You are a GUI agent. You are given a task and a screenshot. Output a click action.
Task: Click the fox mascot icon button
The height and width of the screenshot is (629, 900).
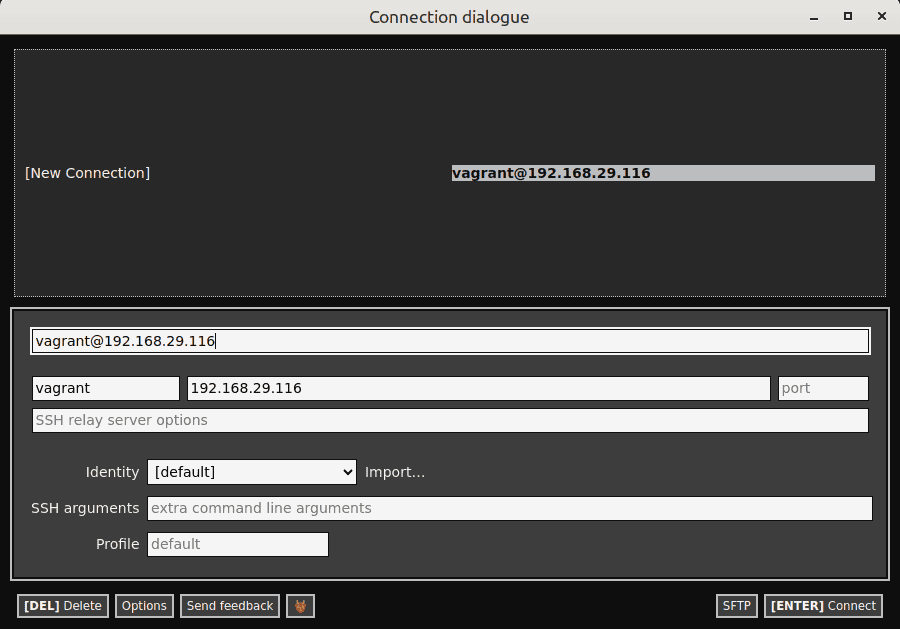point(300,606)
